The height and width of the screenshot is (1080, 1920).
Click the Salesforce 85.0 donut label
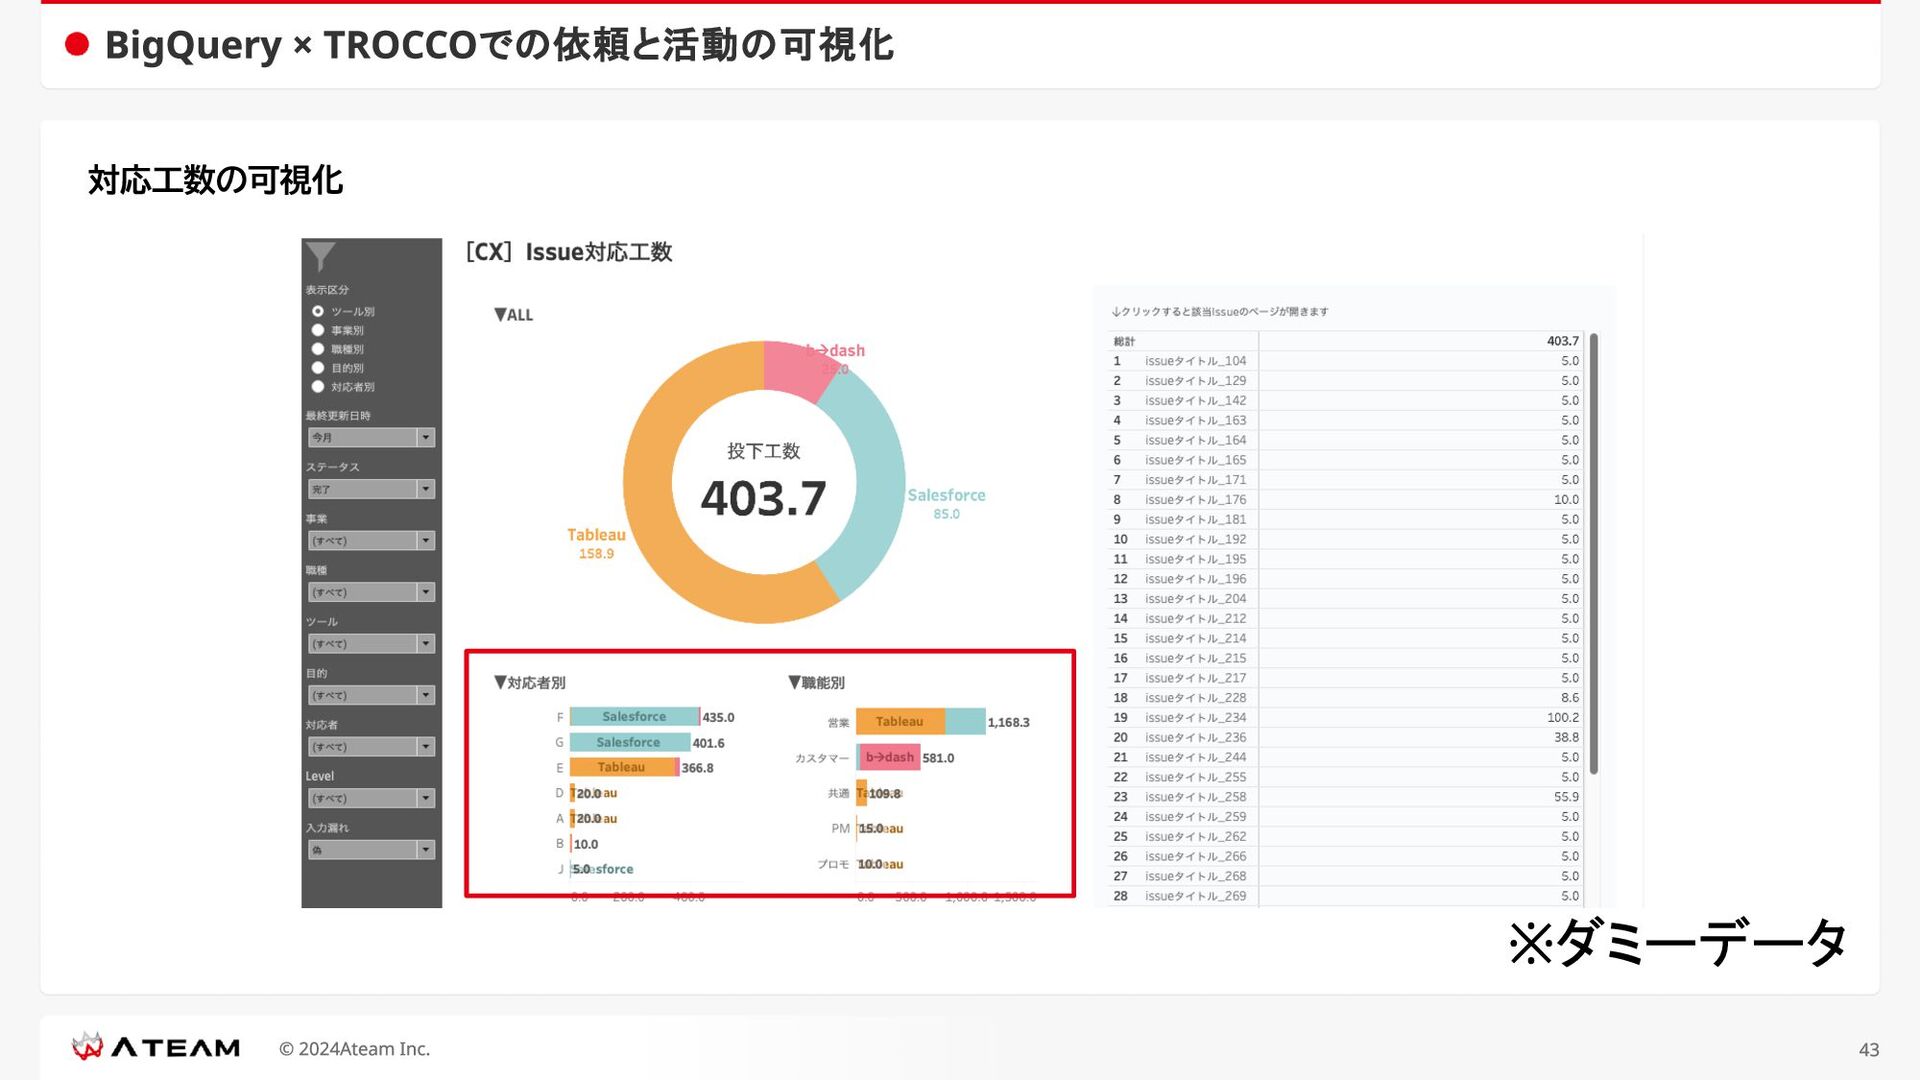(x=946, y=504)
